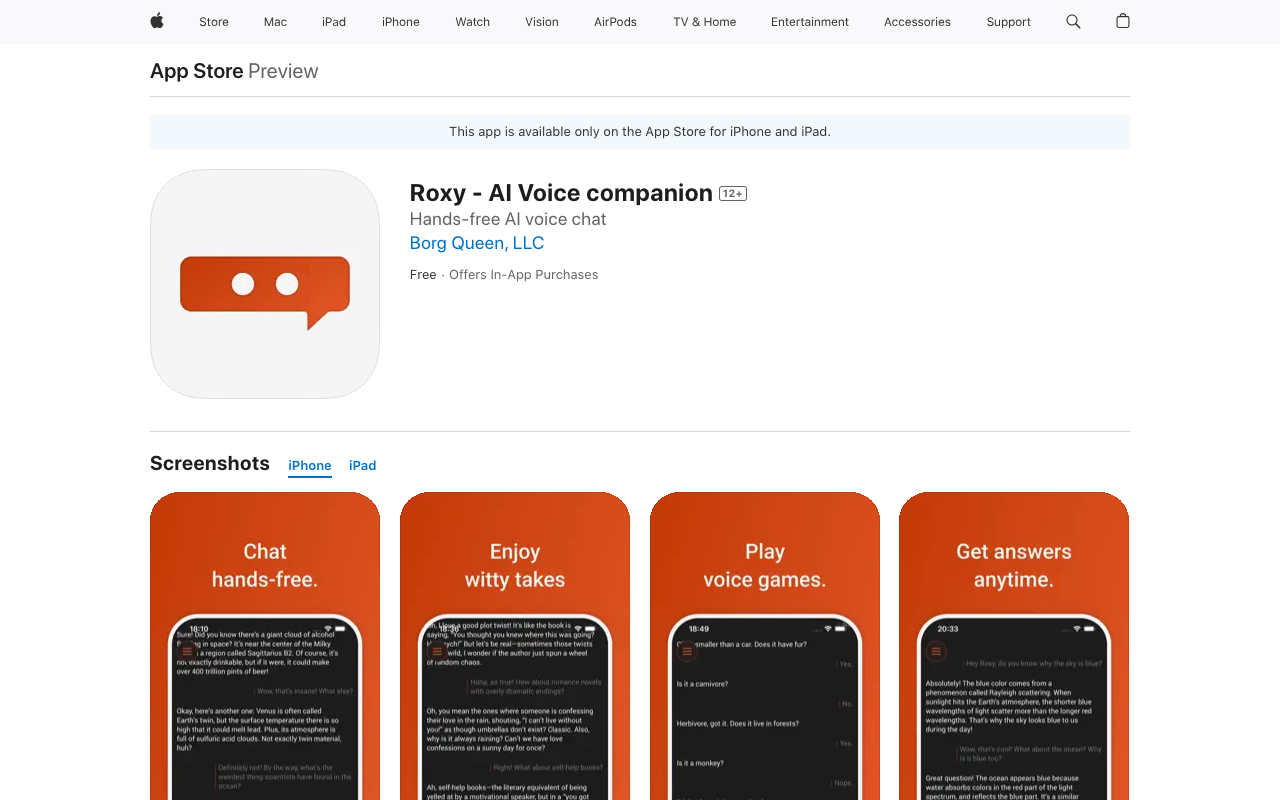Viewport: 1280px width, 800px height.
Task: Click the 12+ age rating badge
Action: (x=733, y=194)
